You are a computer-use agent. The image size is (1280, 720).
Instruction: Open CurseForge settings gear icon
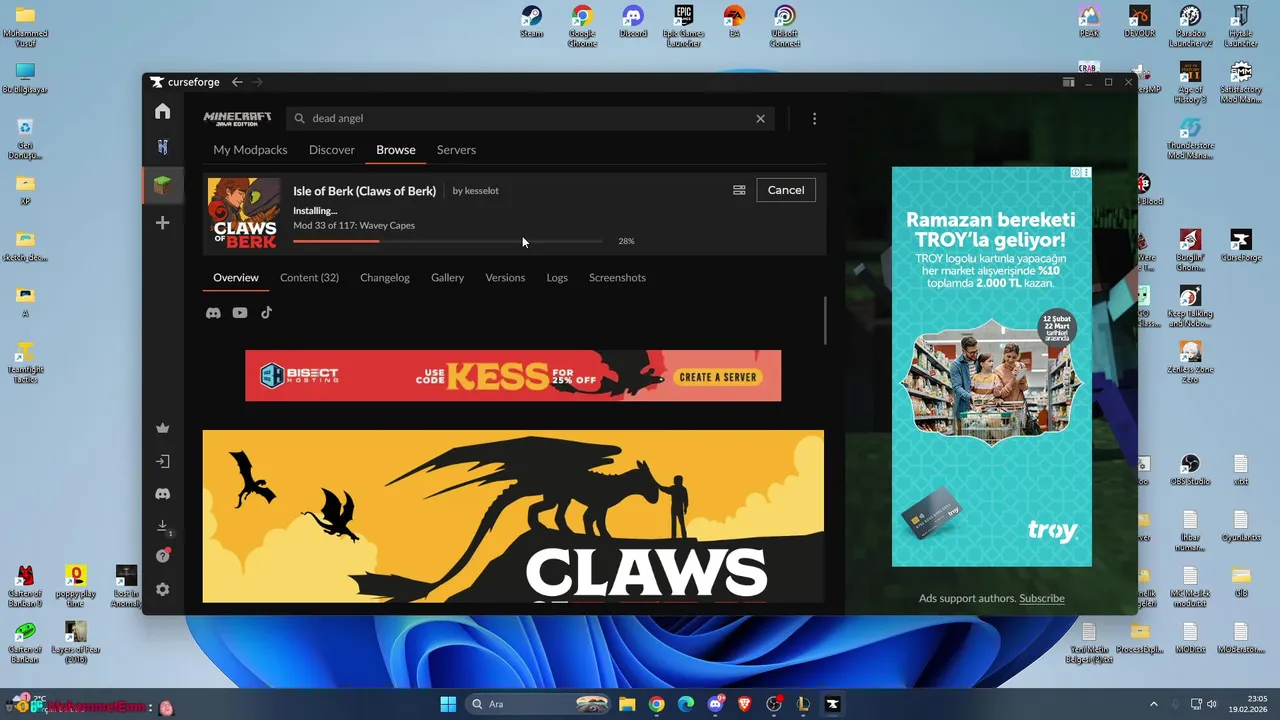pyautogui.click(x=162, y=590)
